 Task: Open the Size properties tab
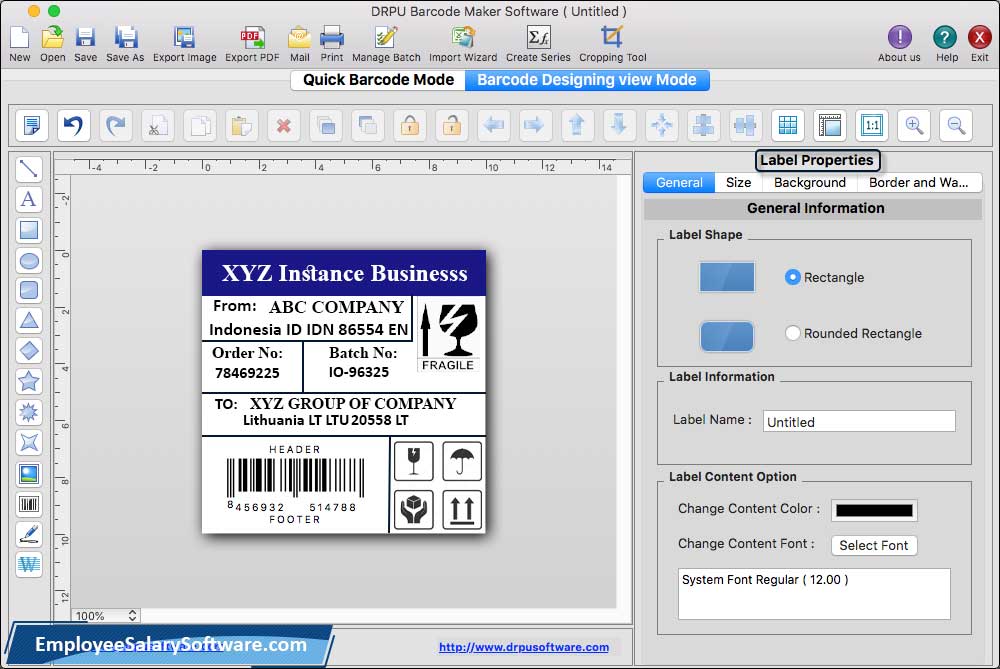pos(739,182)
